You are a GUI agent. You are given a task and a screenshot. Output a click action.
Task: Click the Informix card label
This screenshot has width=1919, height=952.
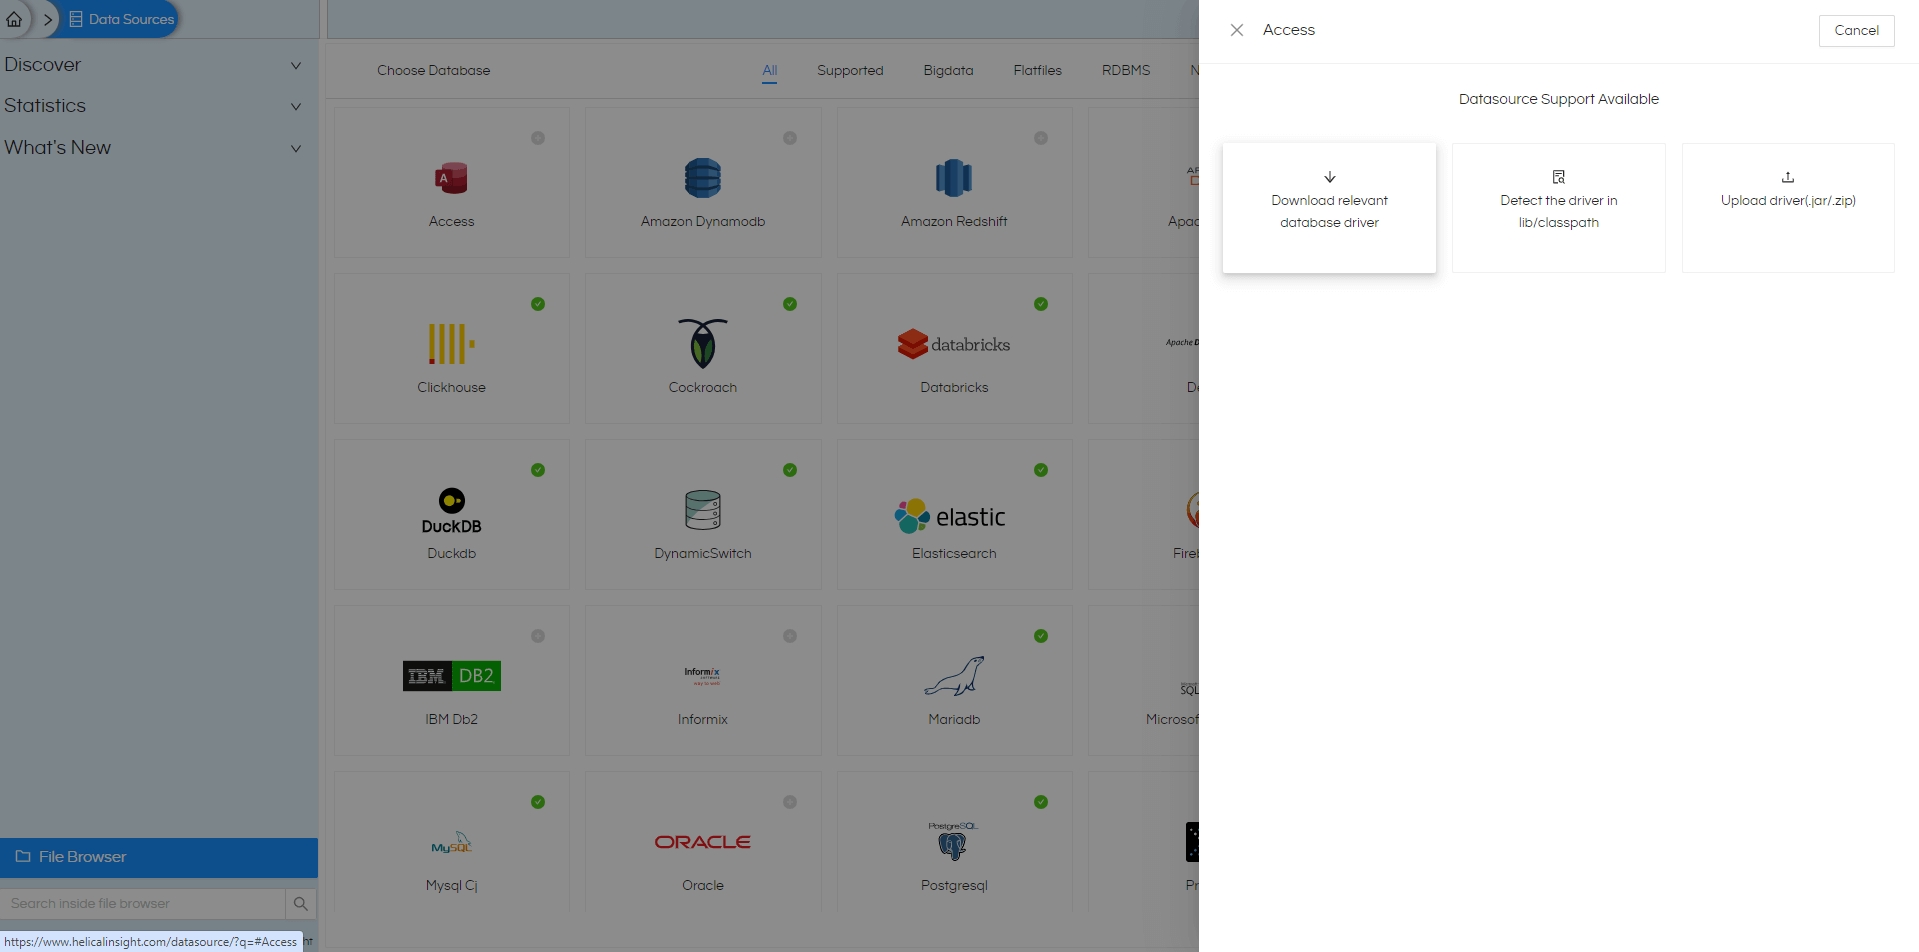point(703,720)
